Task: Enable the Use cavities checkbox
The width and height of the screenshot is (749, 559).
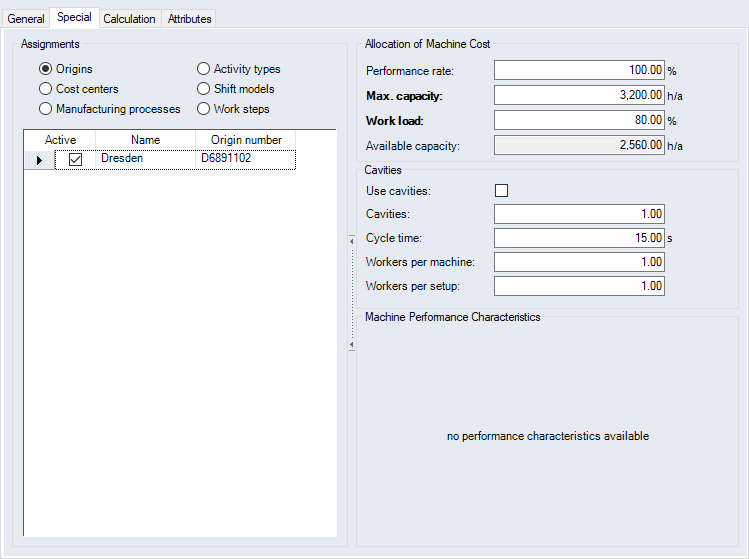Action: 502,191
